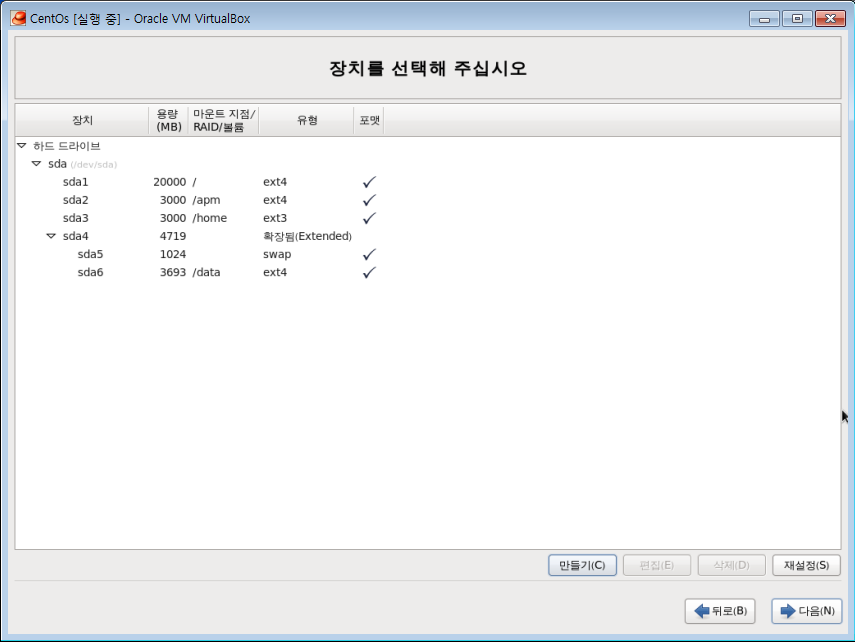Click the /home mount point text
The image size is (855, 642).
pyautogui.click(x=209, y=218)
